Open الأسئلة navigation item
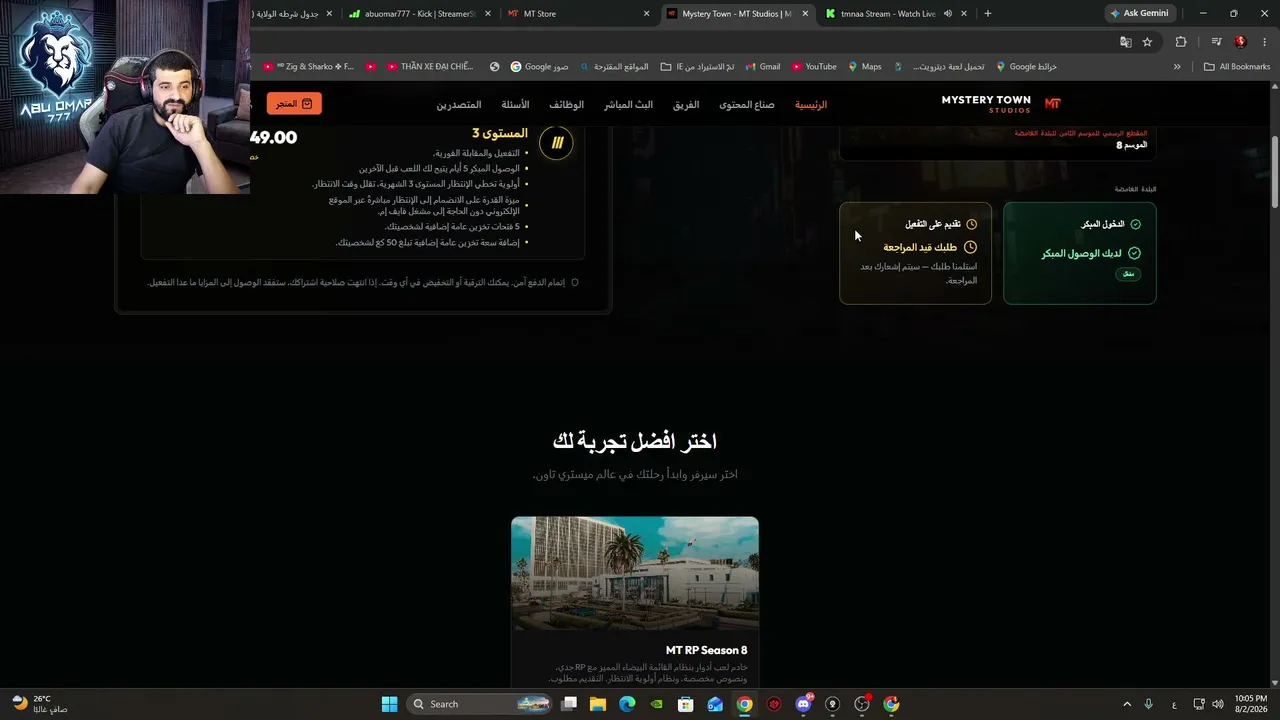 click(515, 105)
